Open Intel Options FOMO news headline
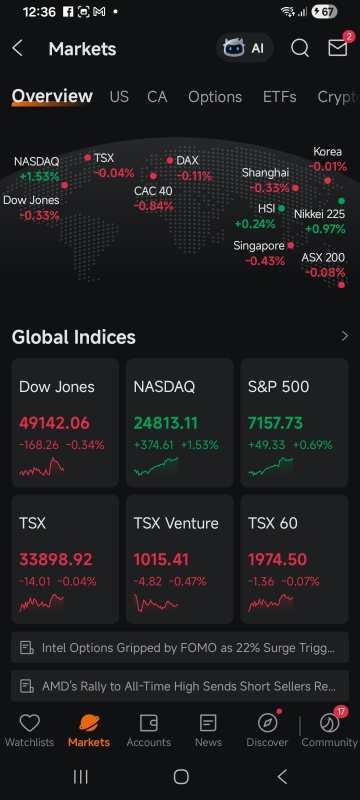This screenshot has height=800, width=360. pos(180,647)
